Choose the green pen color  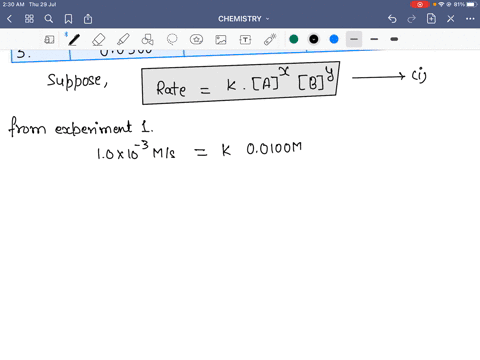click(294, 39)
